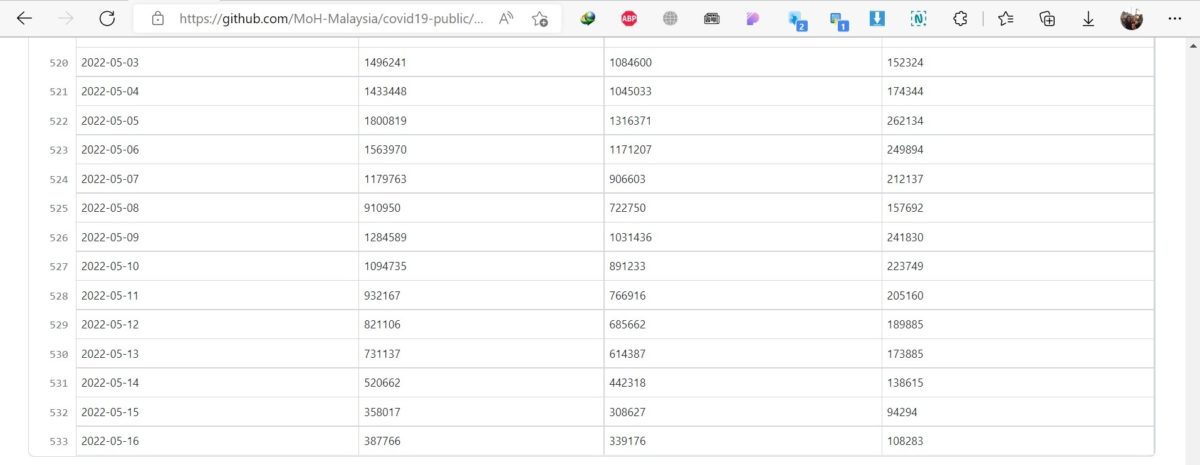Click the GitHub URL address bar
This screenshot has height=465, width=1200.
point(330,18)
